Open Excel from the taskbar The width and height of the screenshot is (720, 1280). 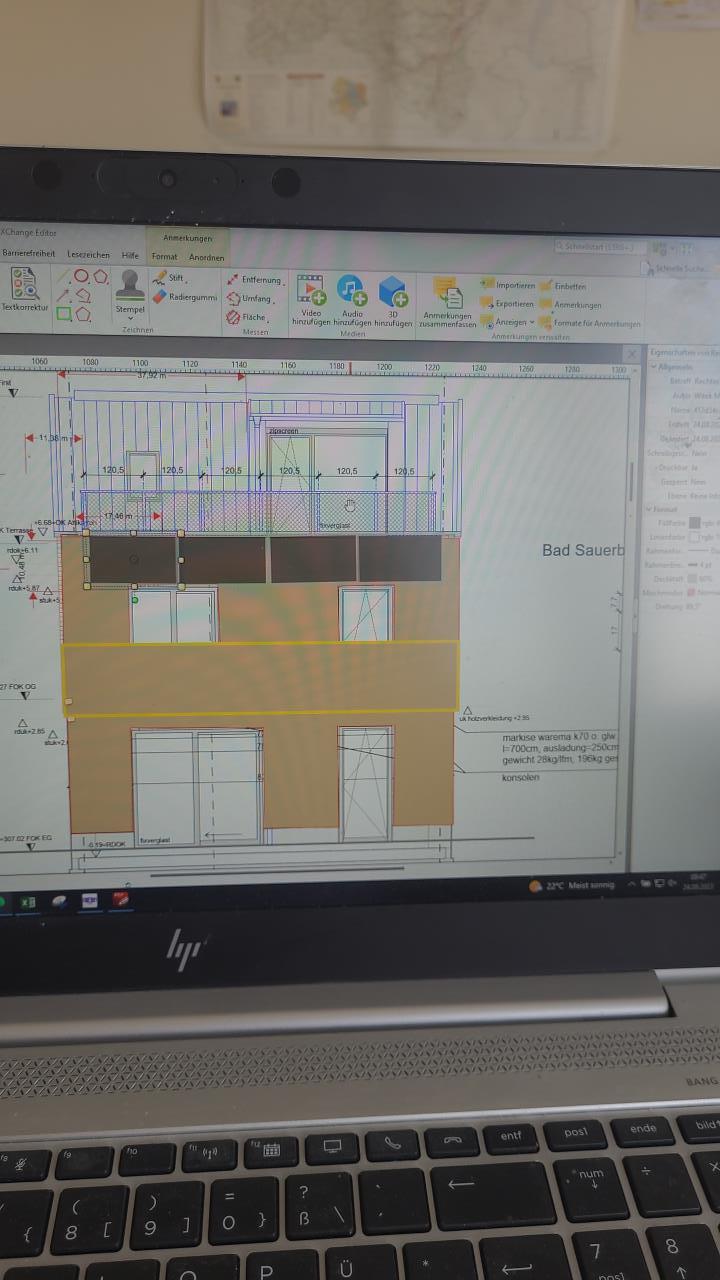(28, 901)
